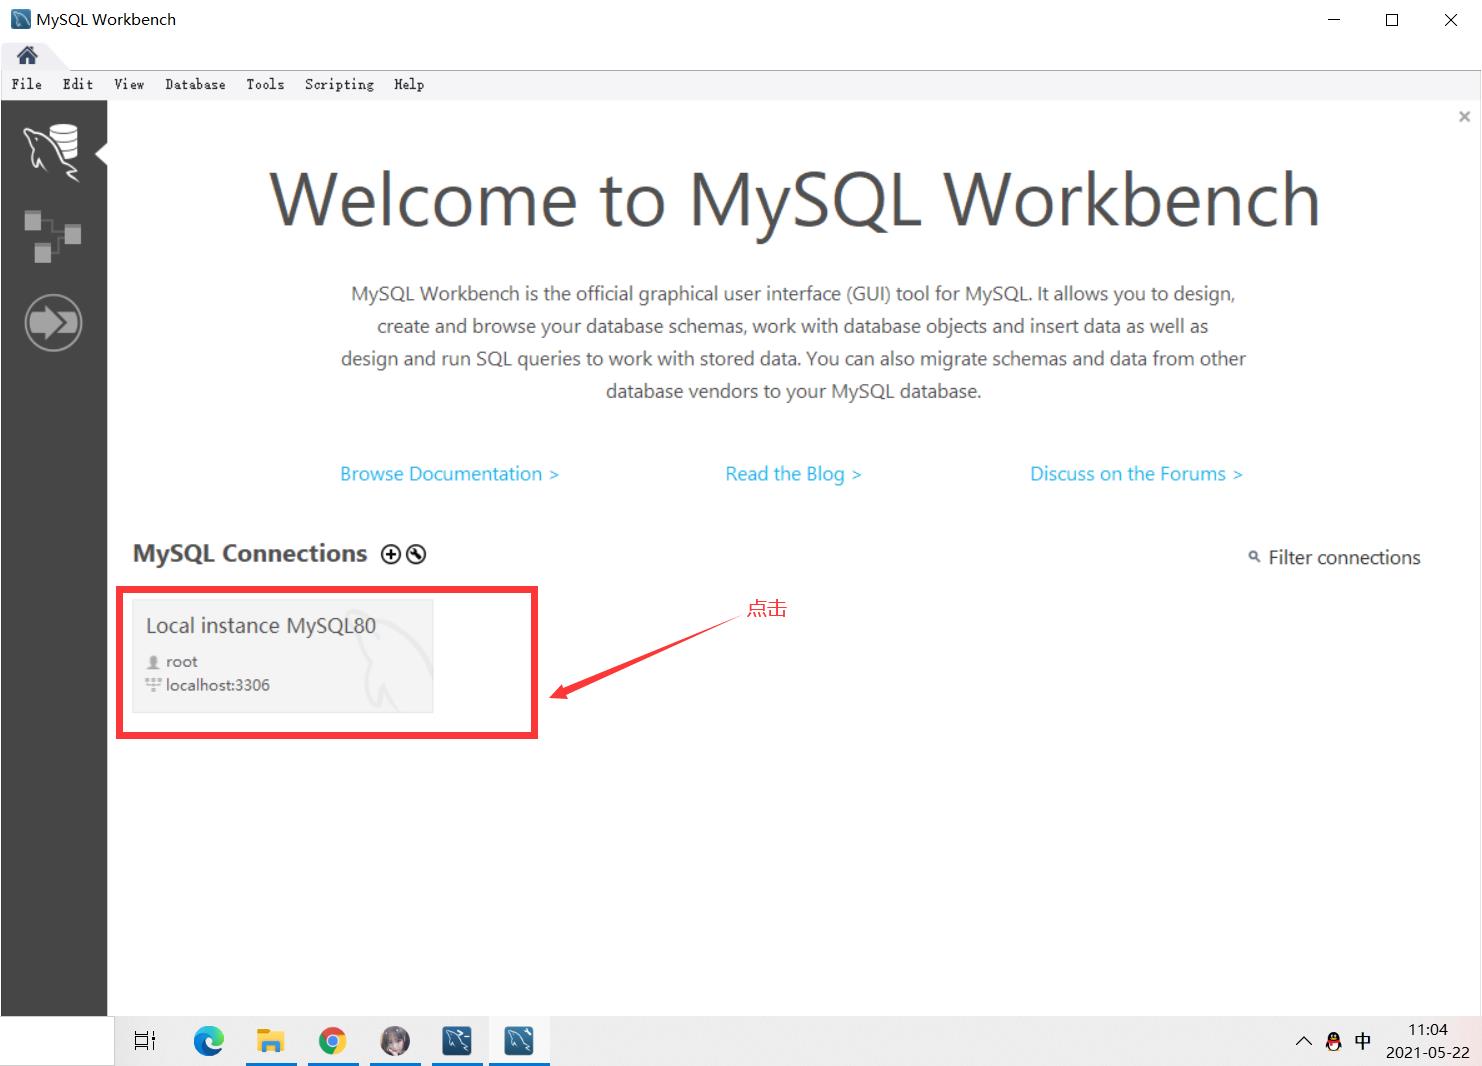The image size is (1482, 1066).
Task: Open Task View on taskbar
Action: (x=145, y=1041)
